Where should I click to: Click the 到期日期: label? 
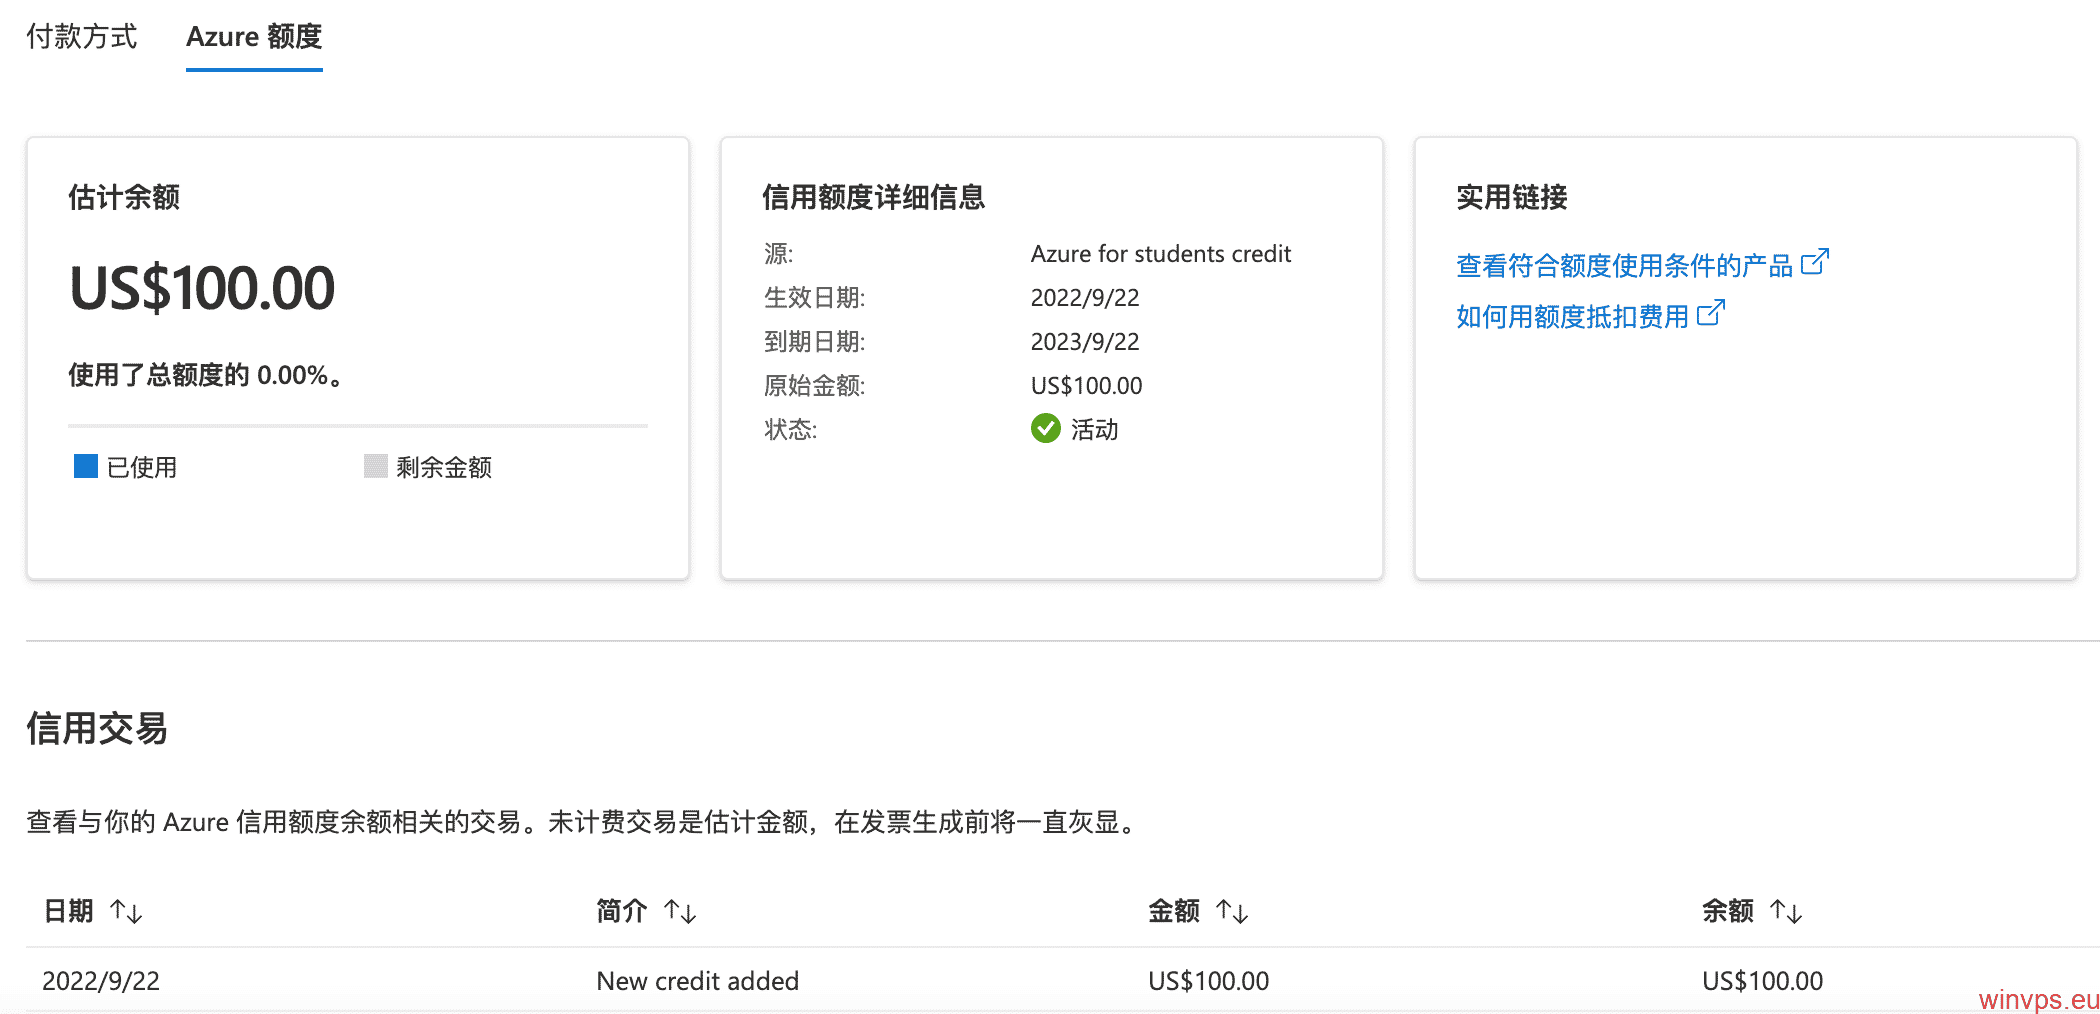point(814,342)
